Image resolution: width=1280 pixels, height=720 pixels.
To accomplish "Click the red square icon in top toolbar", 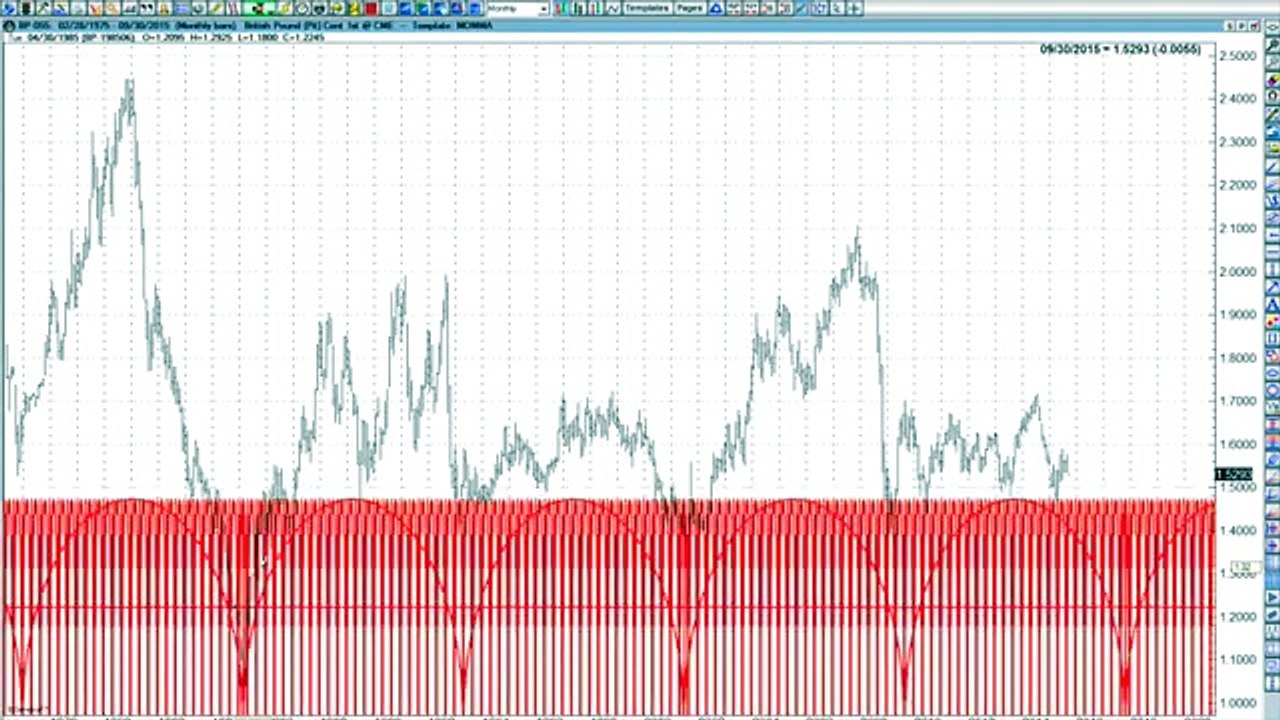I will pos(370,8).
